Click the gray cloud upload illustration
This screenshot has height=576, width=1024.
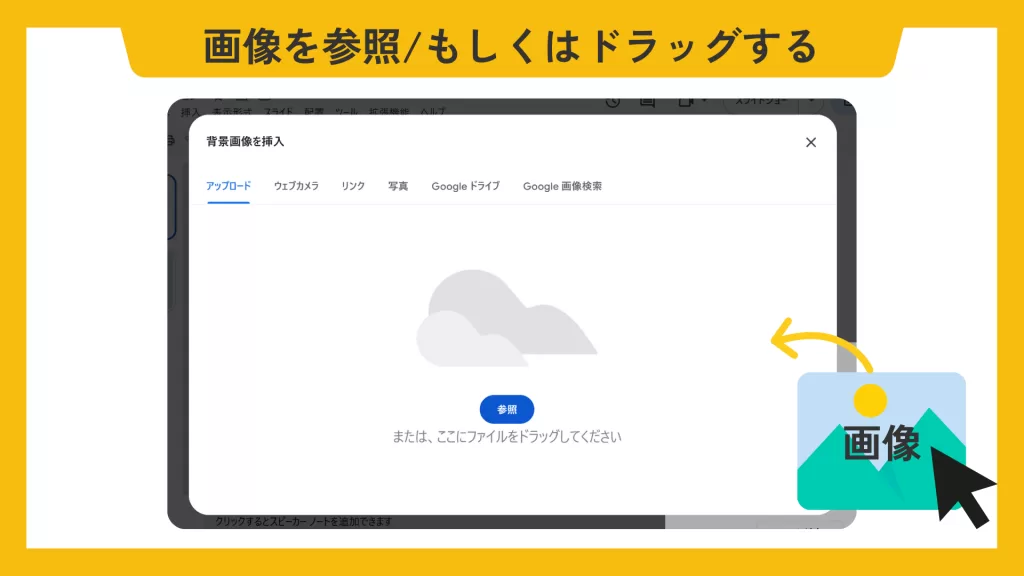pyautogui.click(x=505, y=320)
